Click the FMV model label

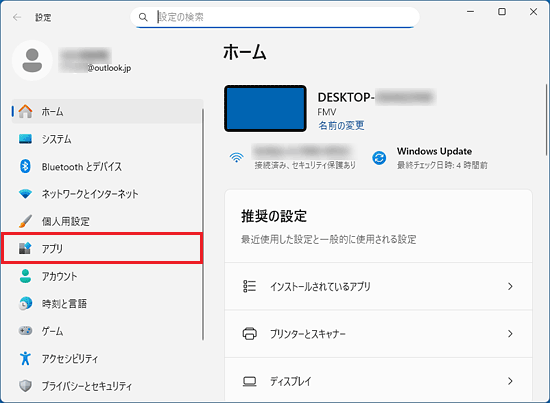(327, 112)
